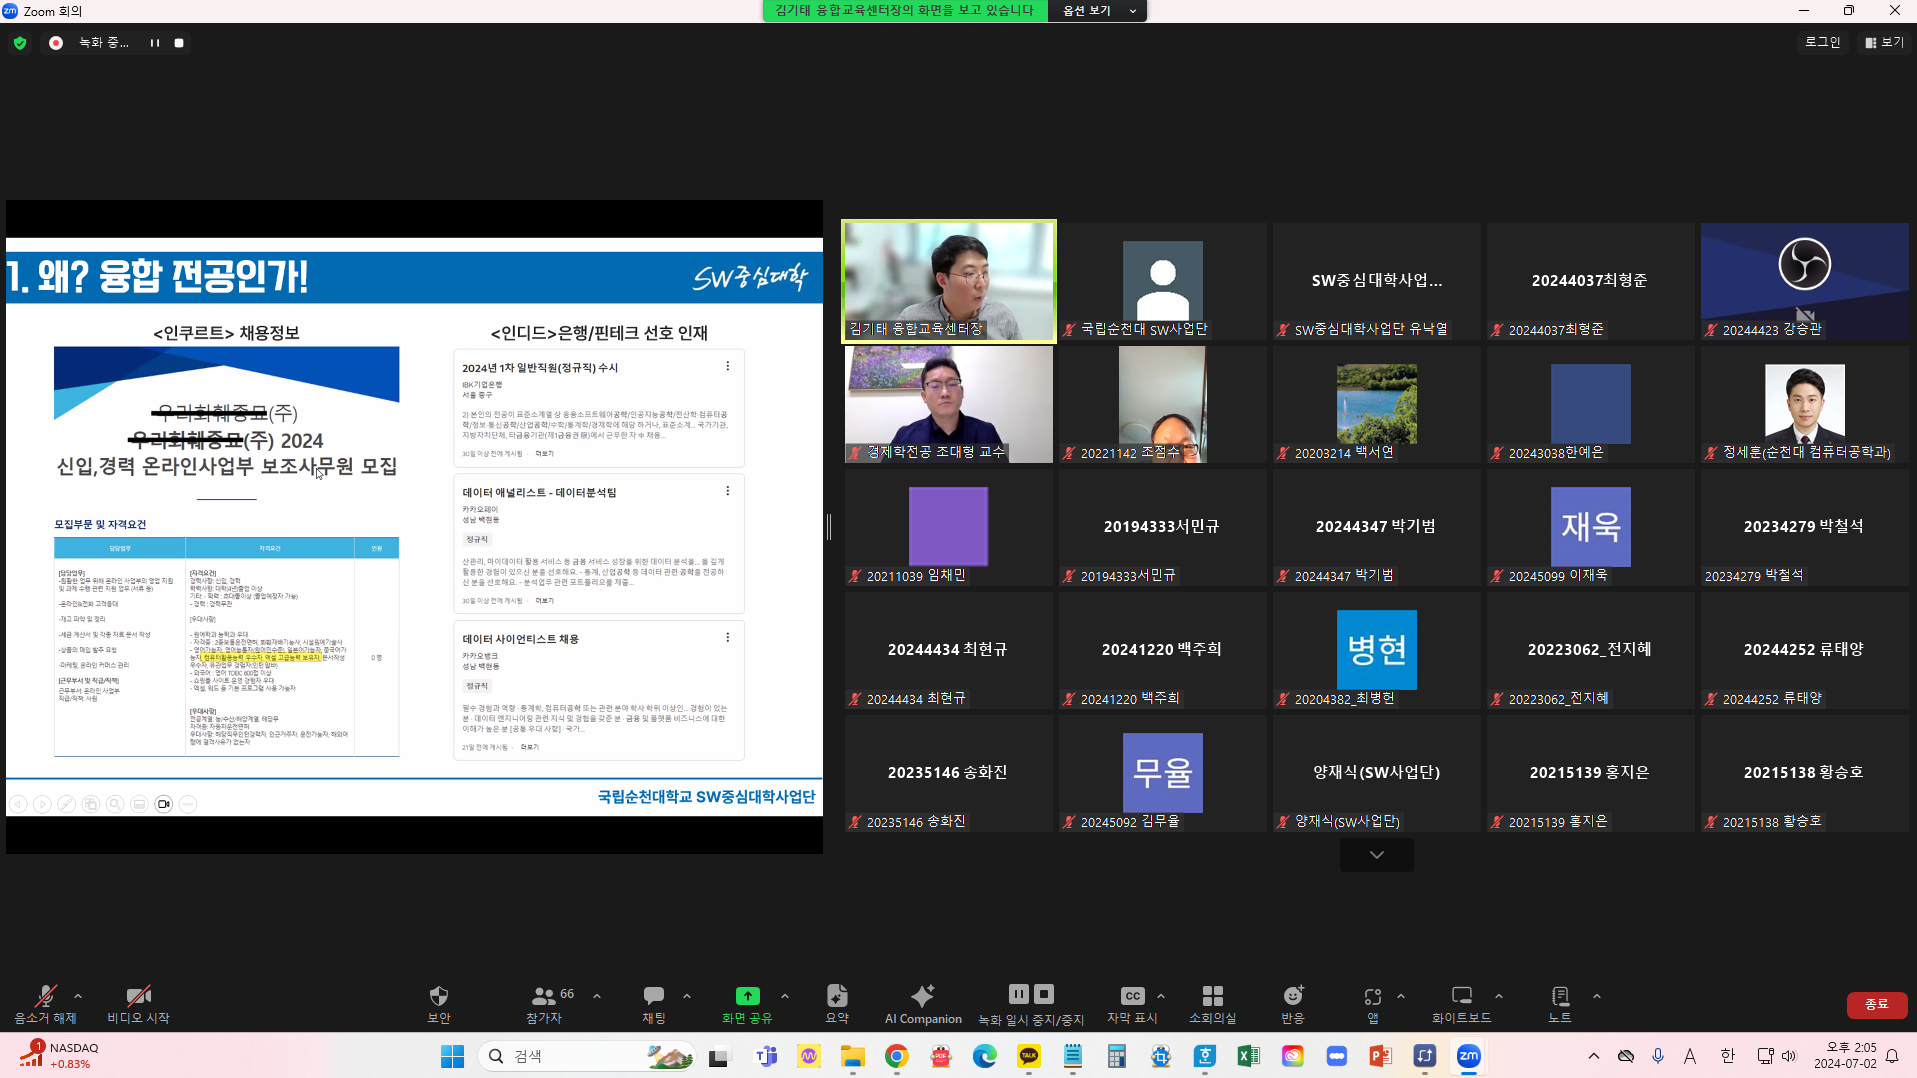
Task: Select 20203214 백서연 participant tile
Action: click(x=1377, y=404)
